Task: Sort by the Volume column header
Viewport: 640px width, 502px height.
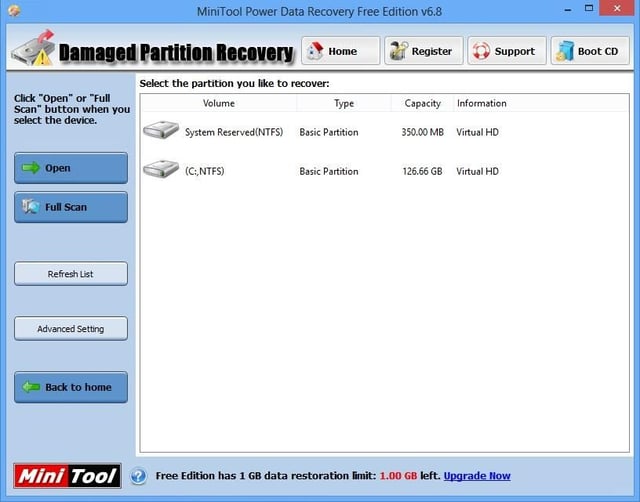Action: 219,103
